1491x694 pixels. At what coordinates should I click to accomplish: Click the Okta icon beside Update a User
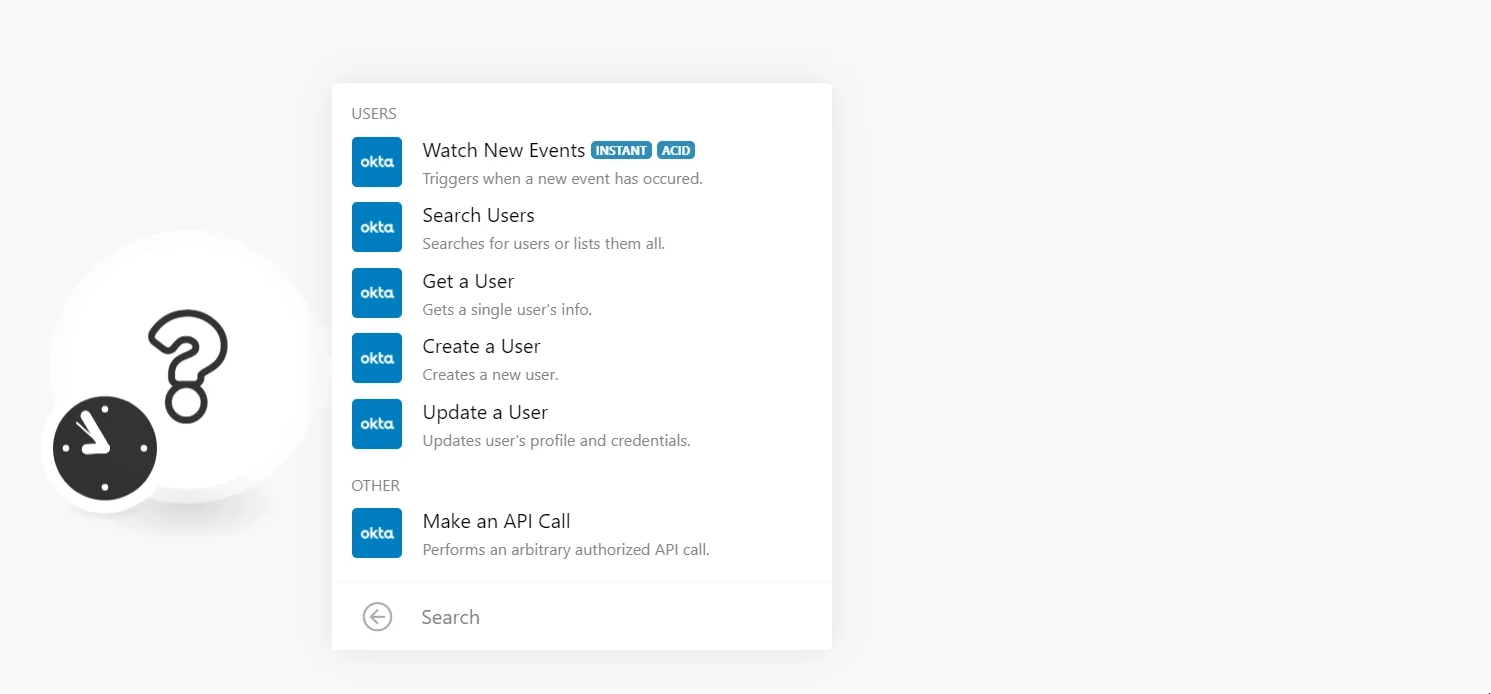tap(377, 424)
